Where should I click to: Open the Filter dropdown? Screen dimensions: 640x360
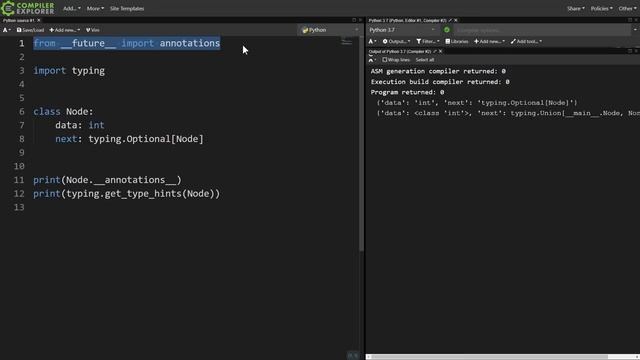[x=427, y=41]
